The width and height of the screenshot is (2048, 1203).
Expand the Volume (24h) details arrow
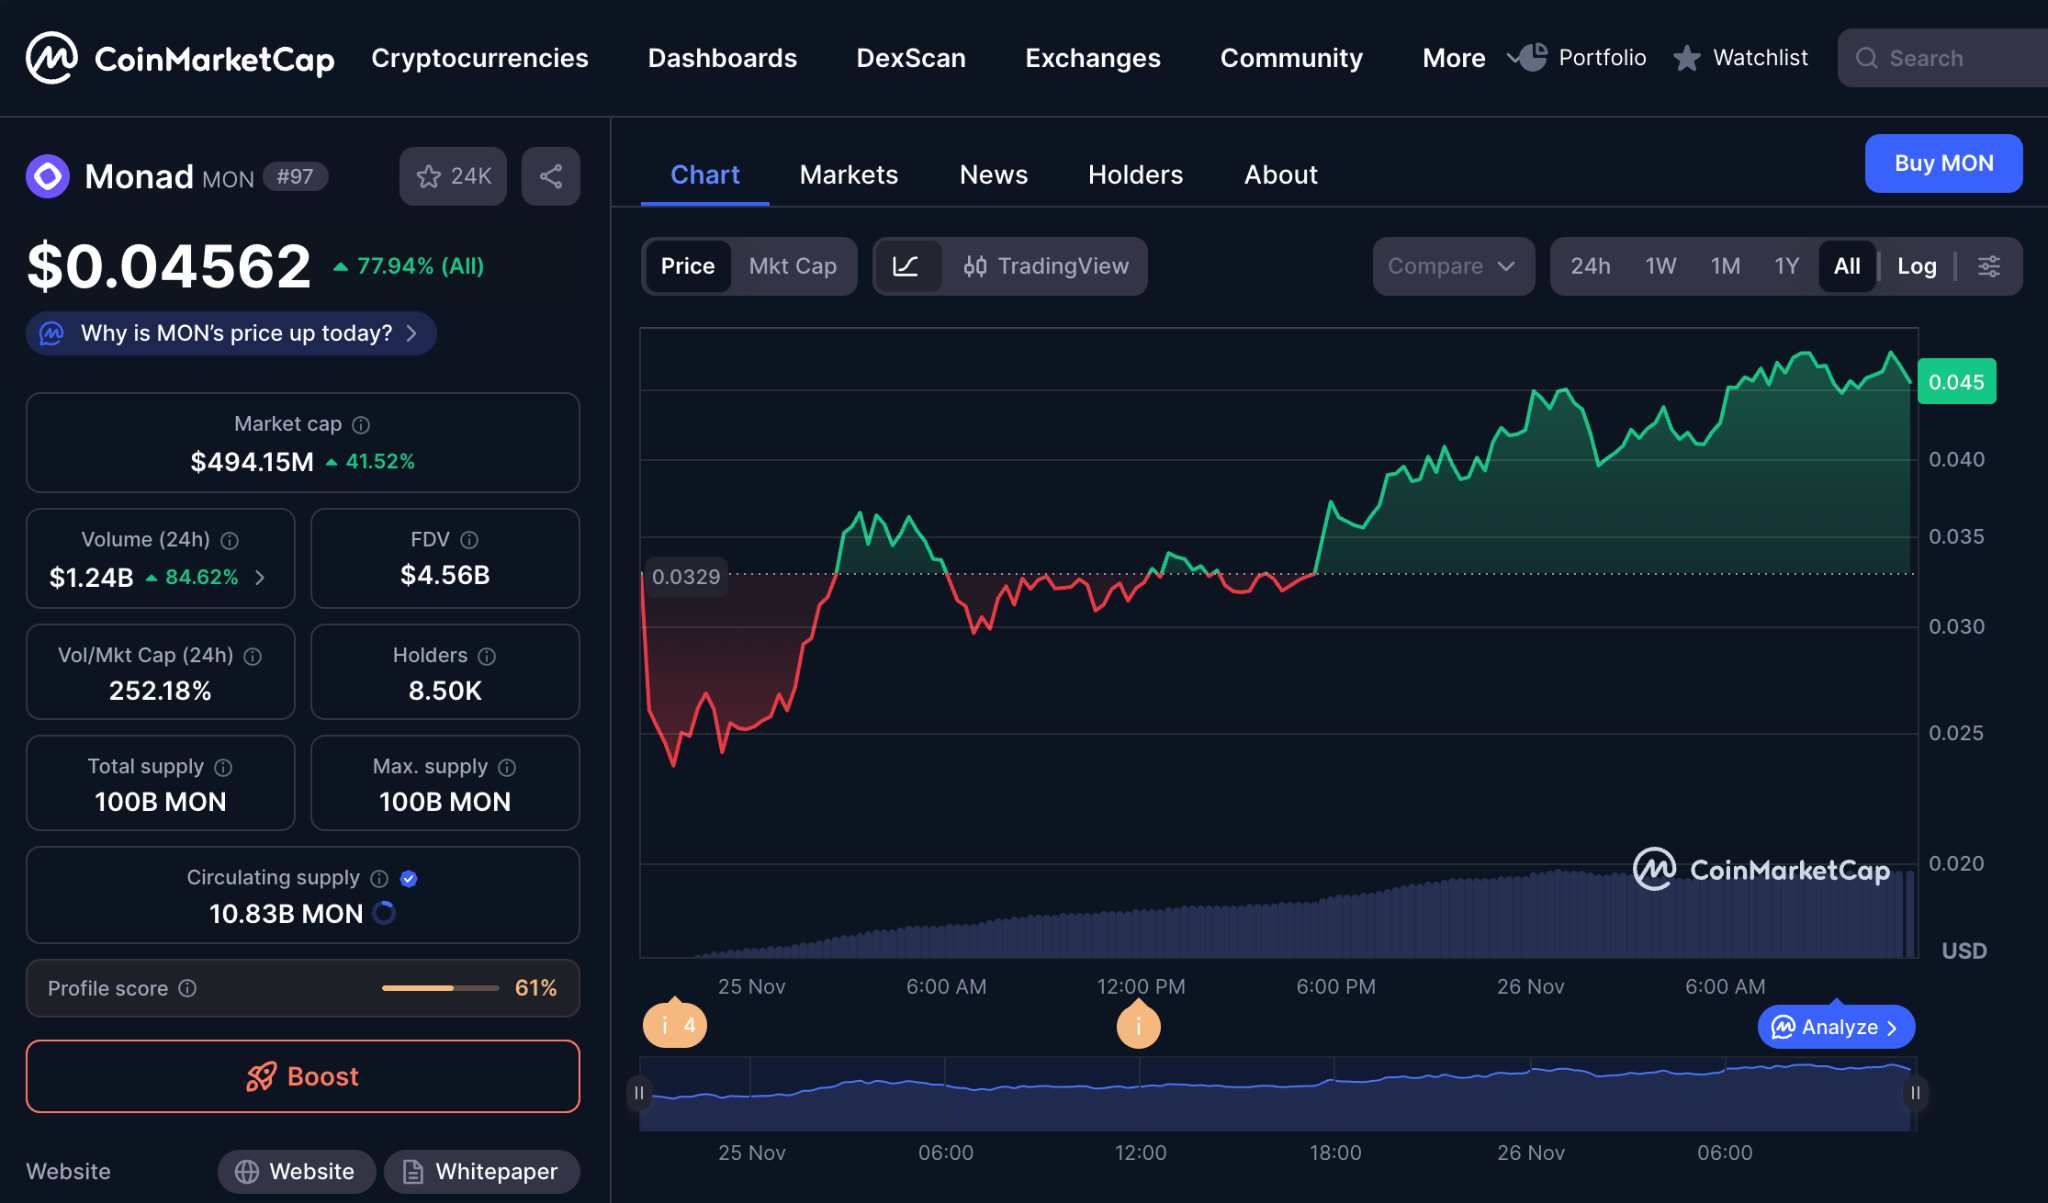(260, 577)
